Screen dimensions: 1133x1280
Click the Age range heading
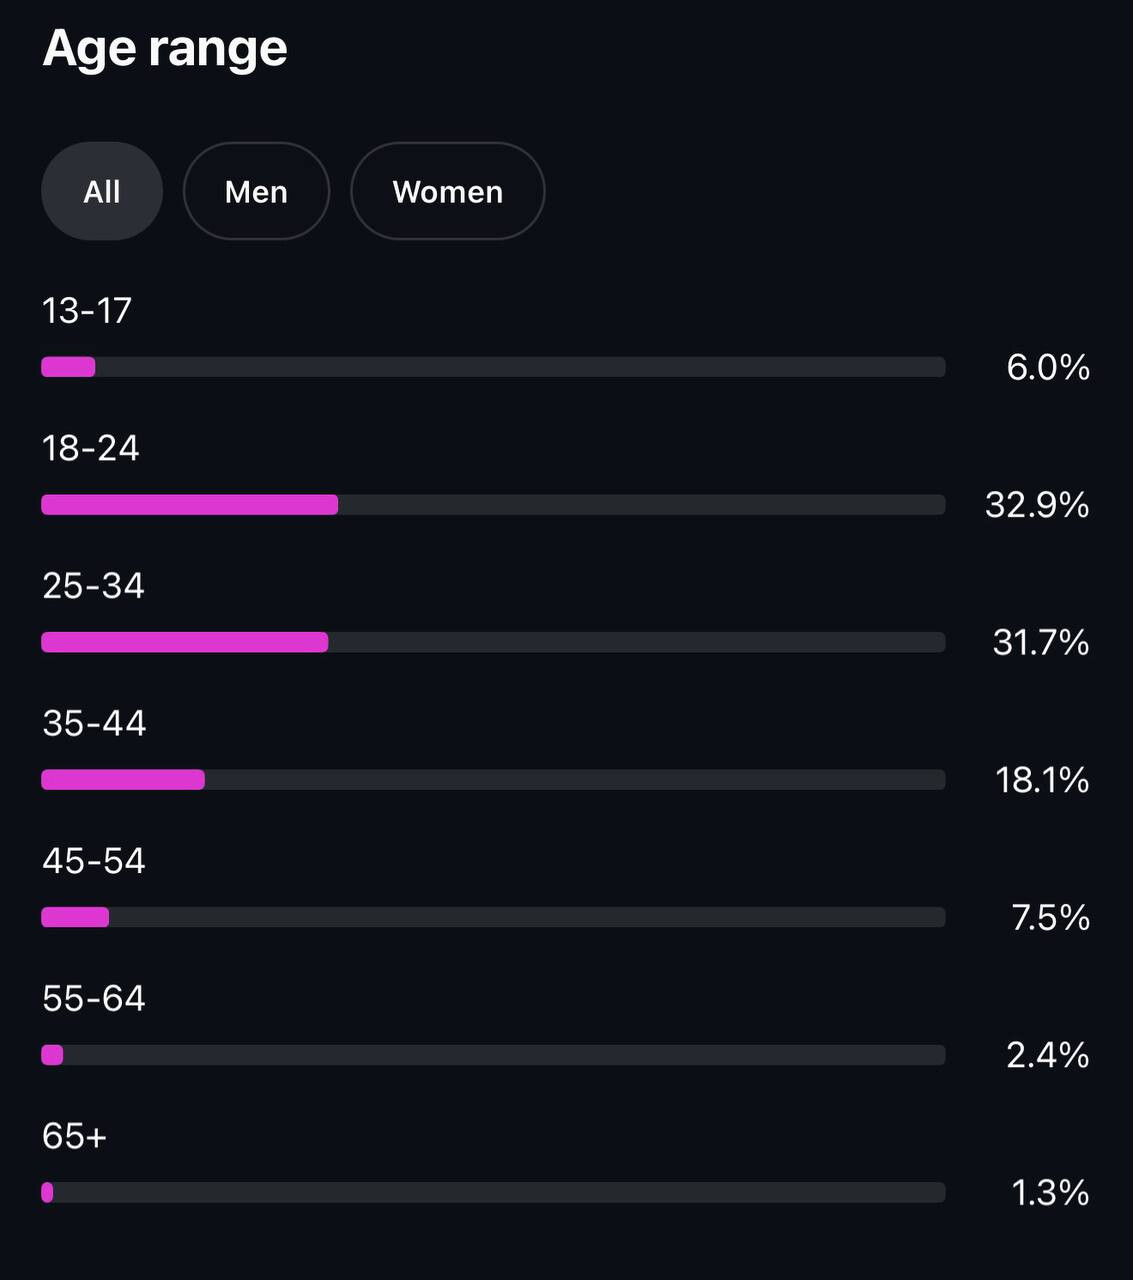point(165,48)
